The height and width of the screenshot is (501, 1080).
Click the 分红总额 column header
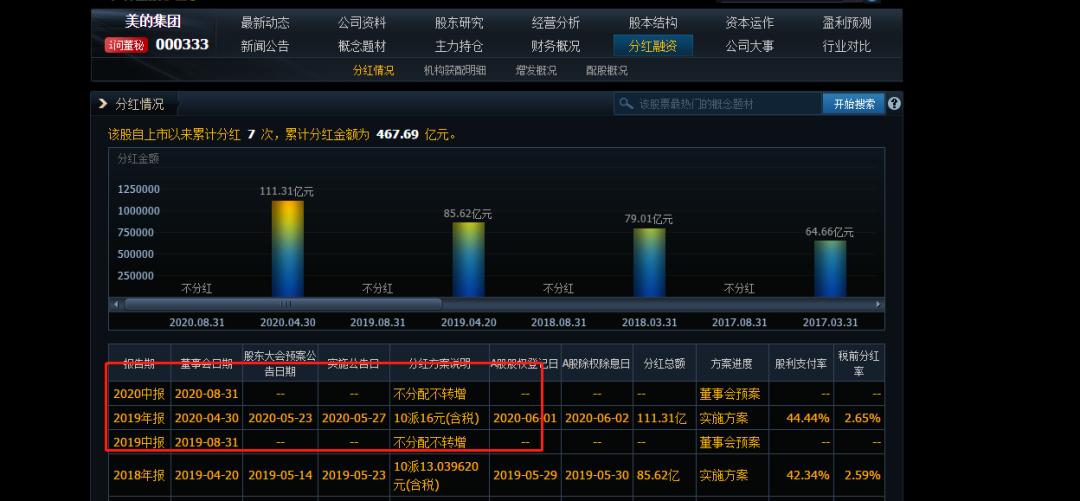[665, 364]
